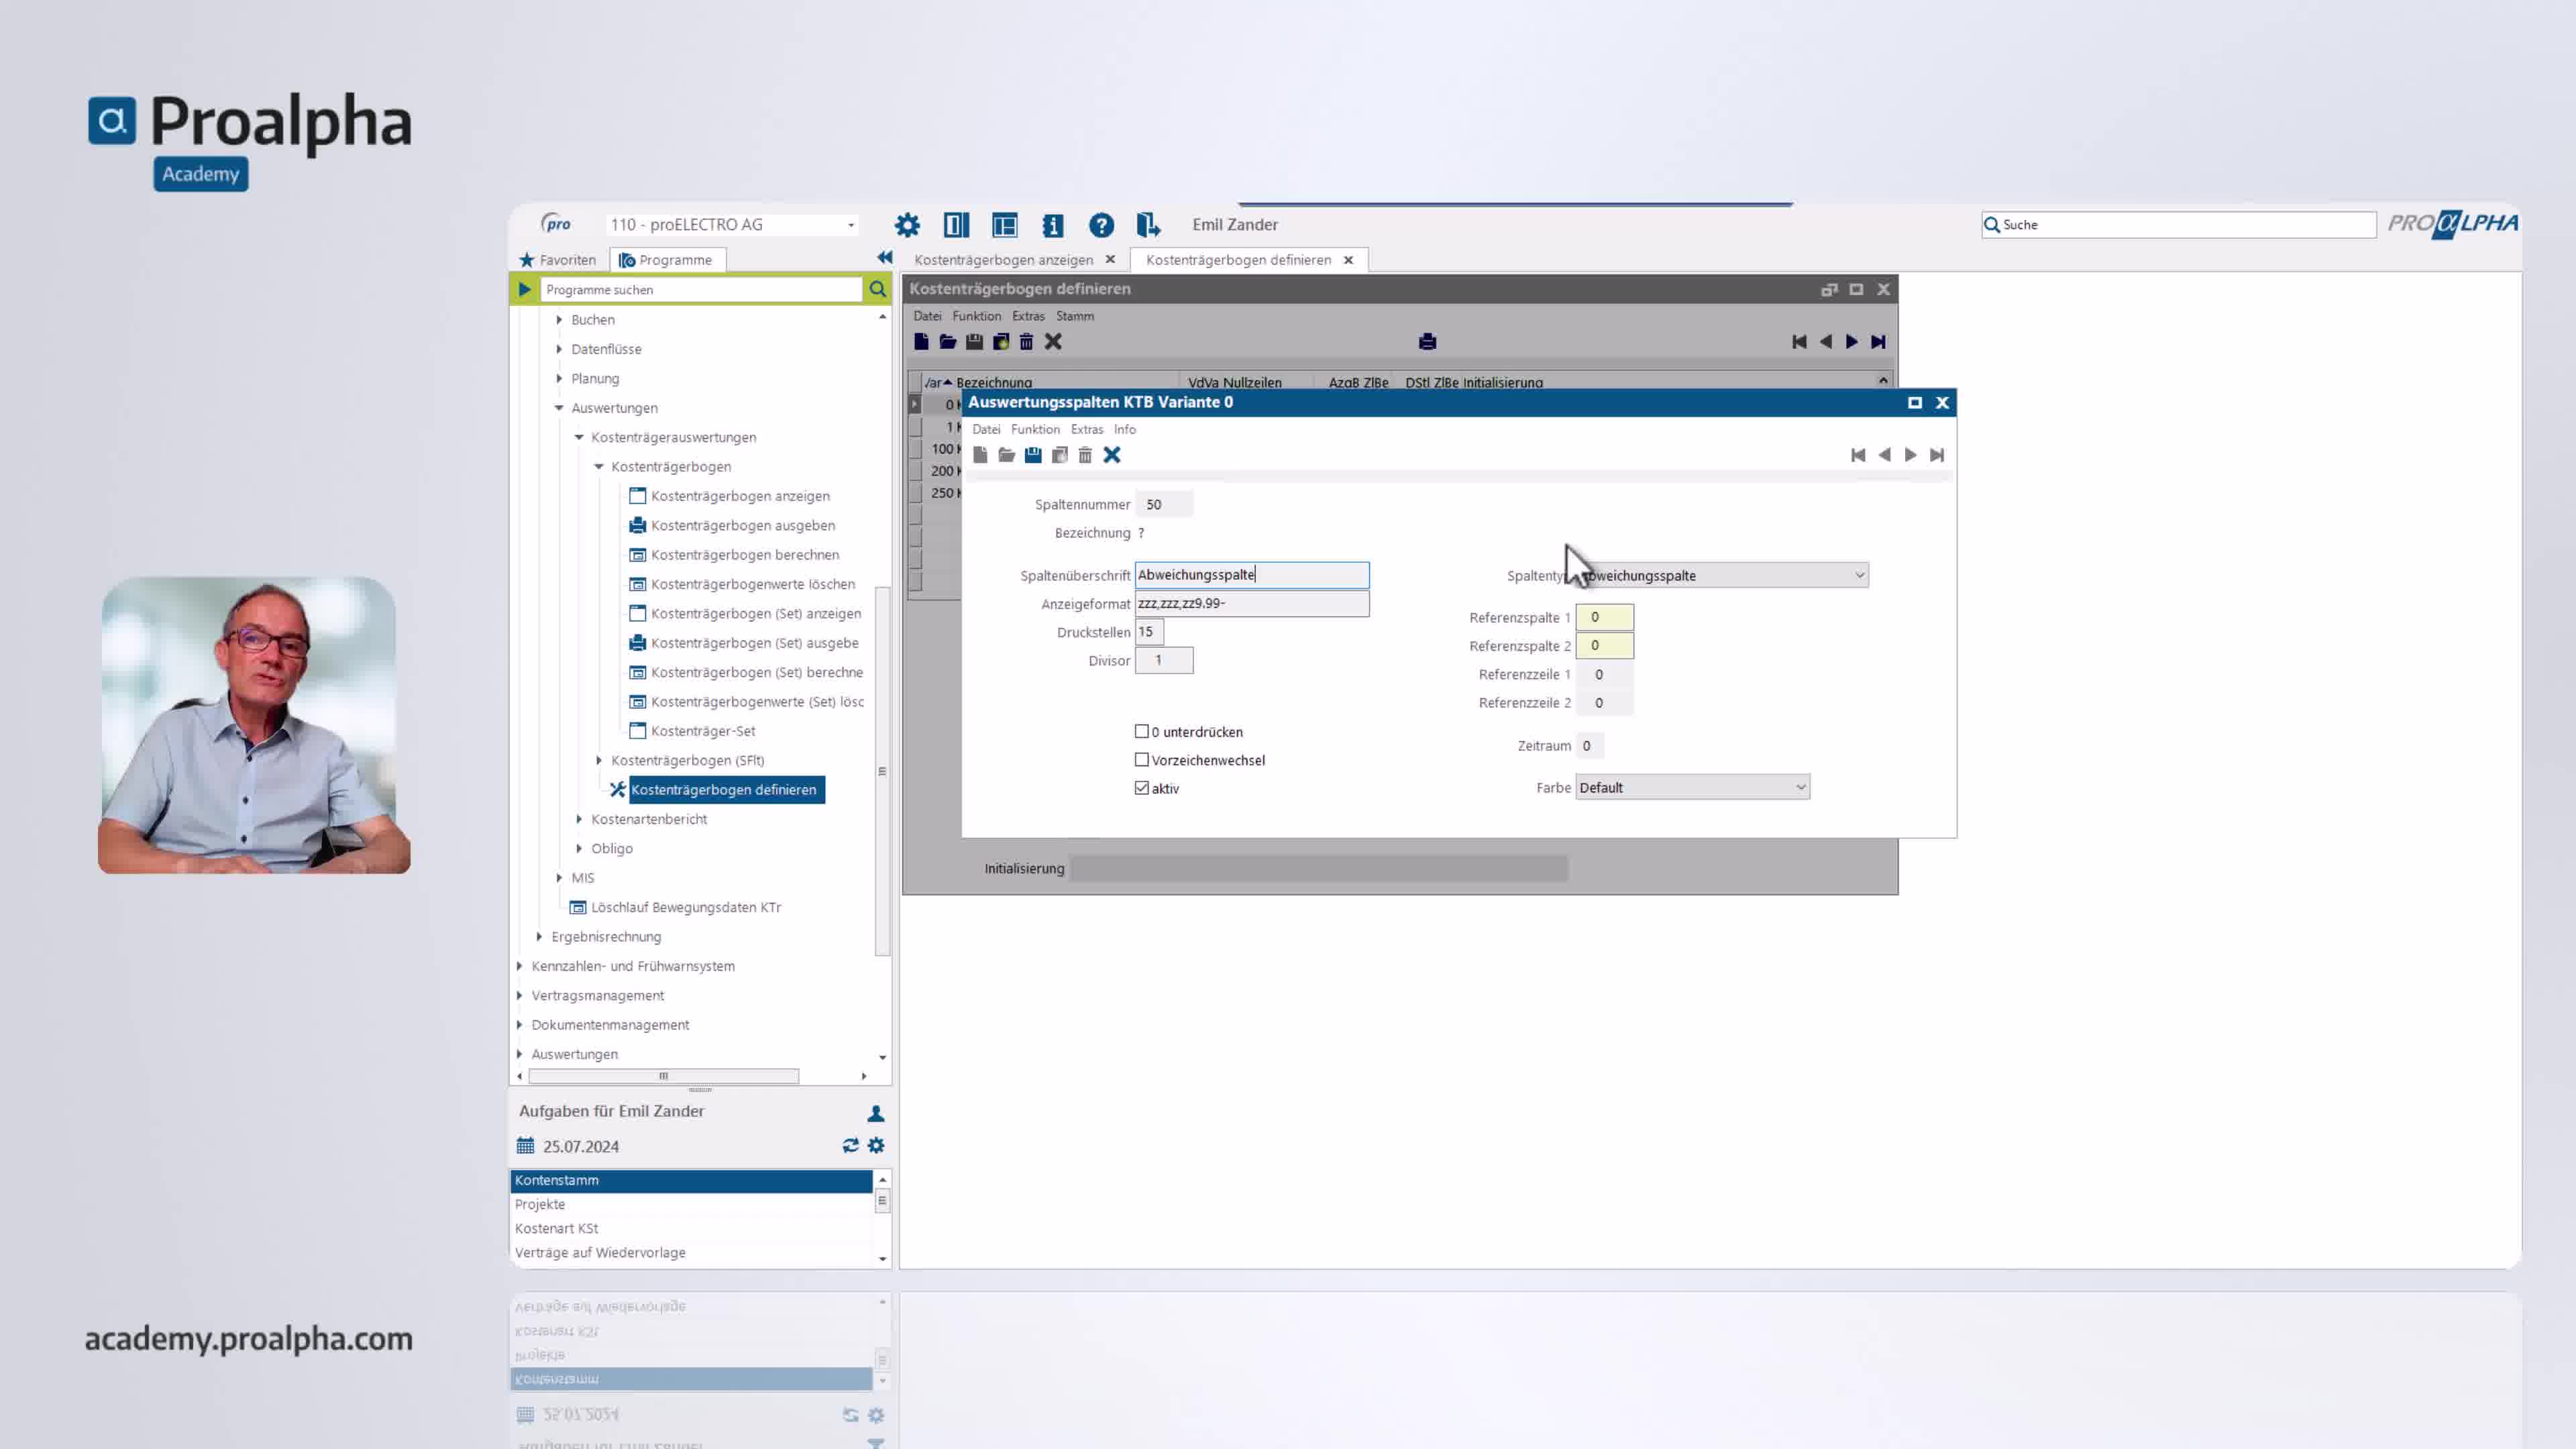
Task: Click the blue cancel X in Auswertungsspalten toolbar
Action: point(1111,455)
